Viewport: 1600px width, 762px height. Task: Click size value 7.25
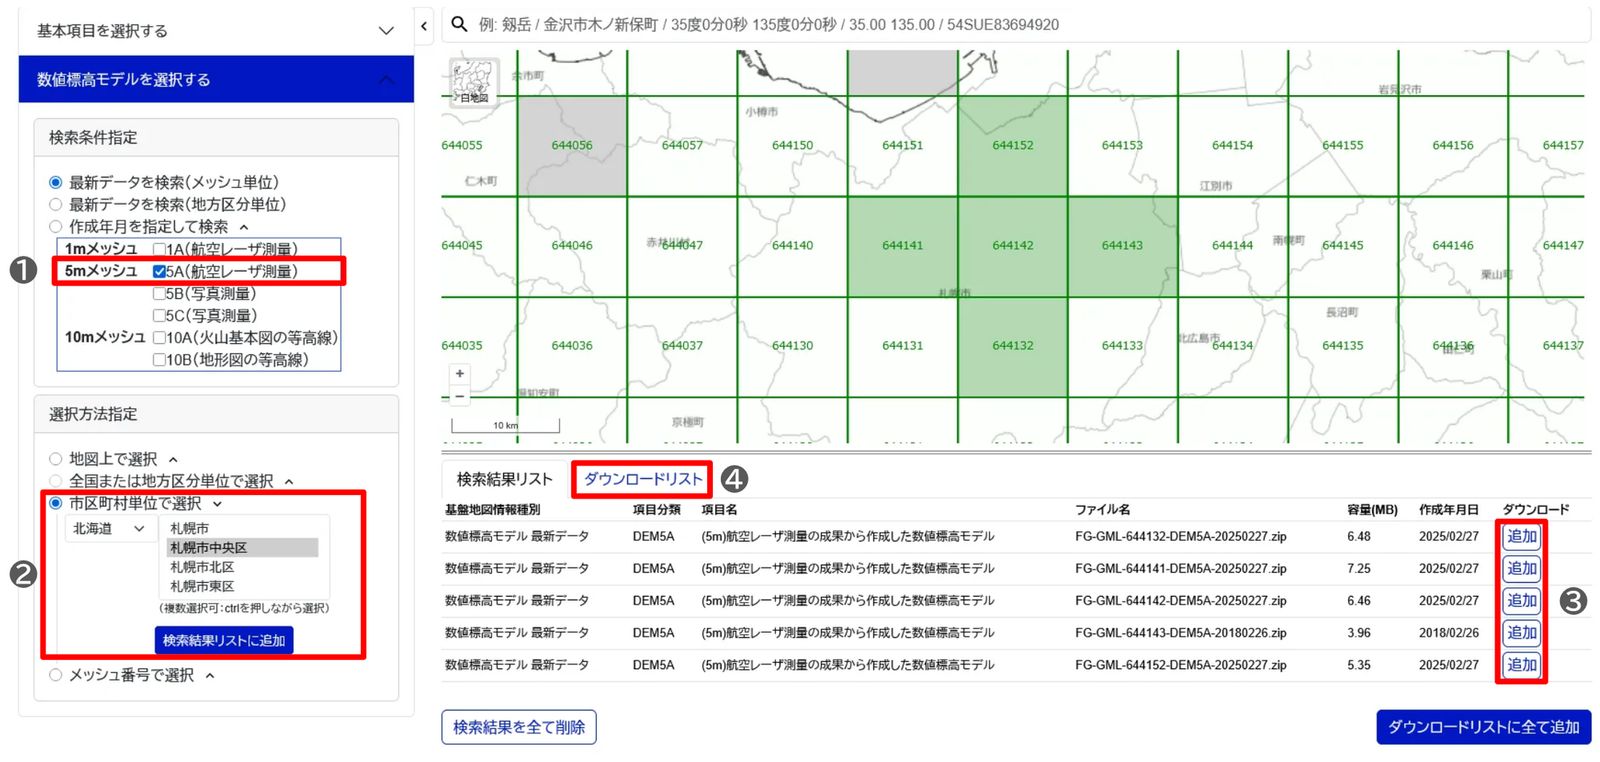(1359, 569)
